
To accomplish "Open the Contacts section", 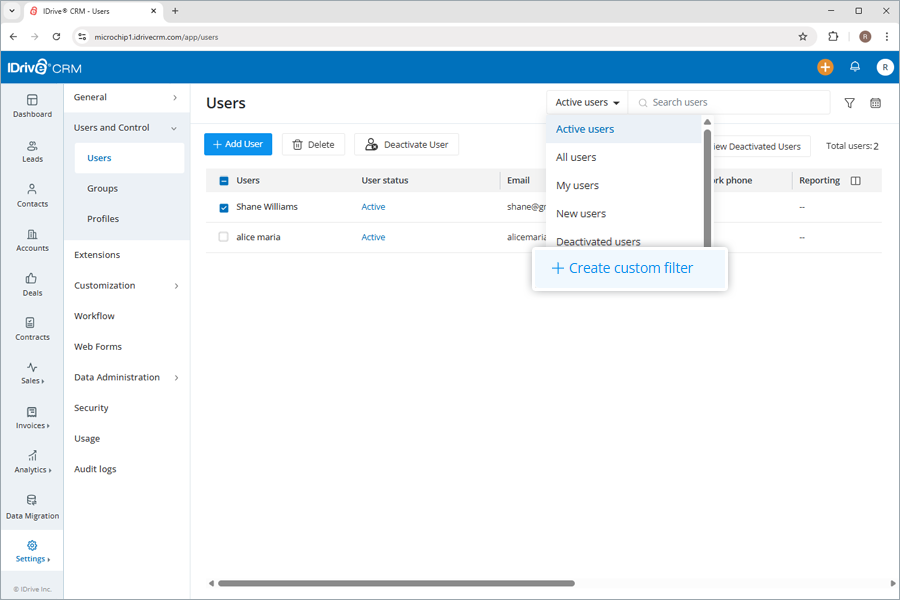I will 32,196.
